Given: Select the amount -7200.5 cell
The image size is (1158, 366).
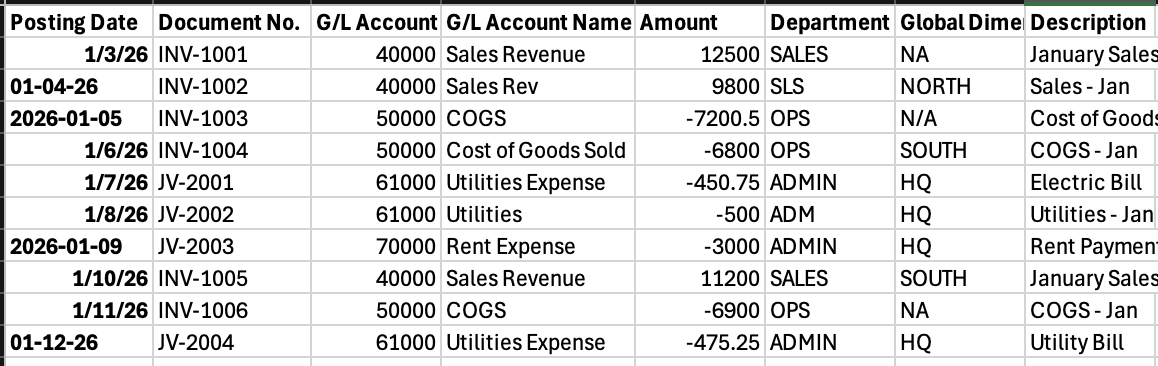Looking at the screenshot, I should [x=700, y=118].
